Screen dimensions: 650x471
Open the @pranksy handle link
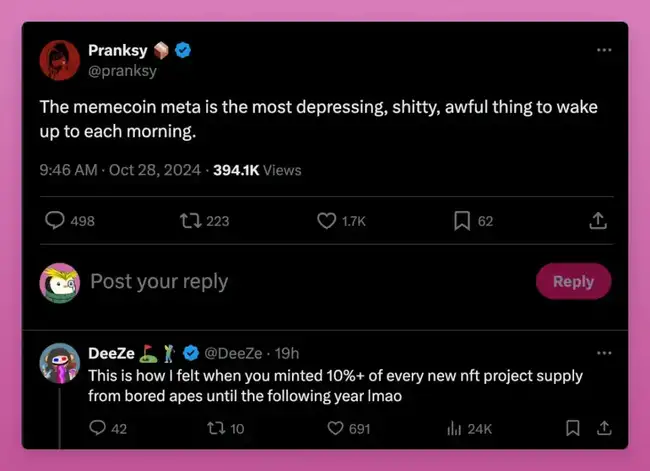122,71
